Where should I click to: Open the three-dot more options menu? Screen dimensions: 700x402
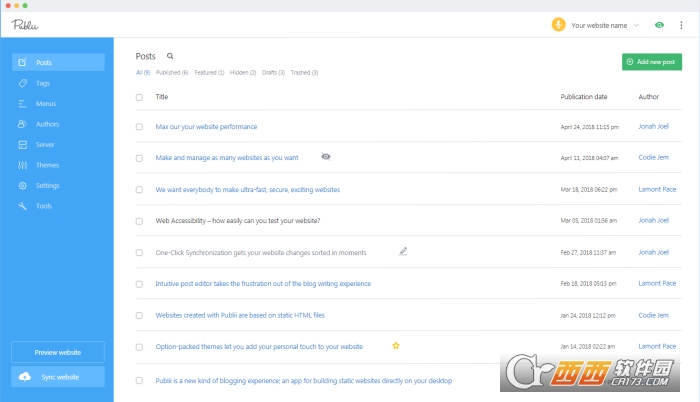(682, 25)
